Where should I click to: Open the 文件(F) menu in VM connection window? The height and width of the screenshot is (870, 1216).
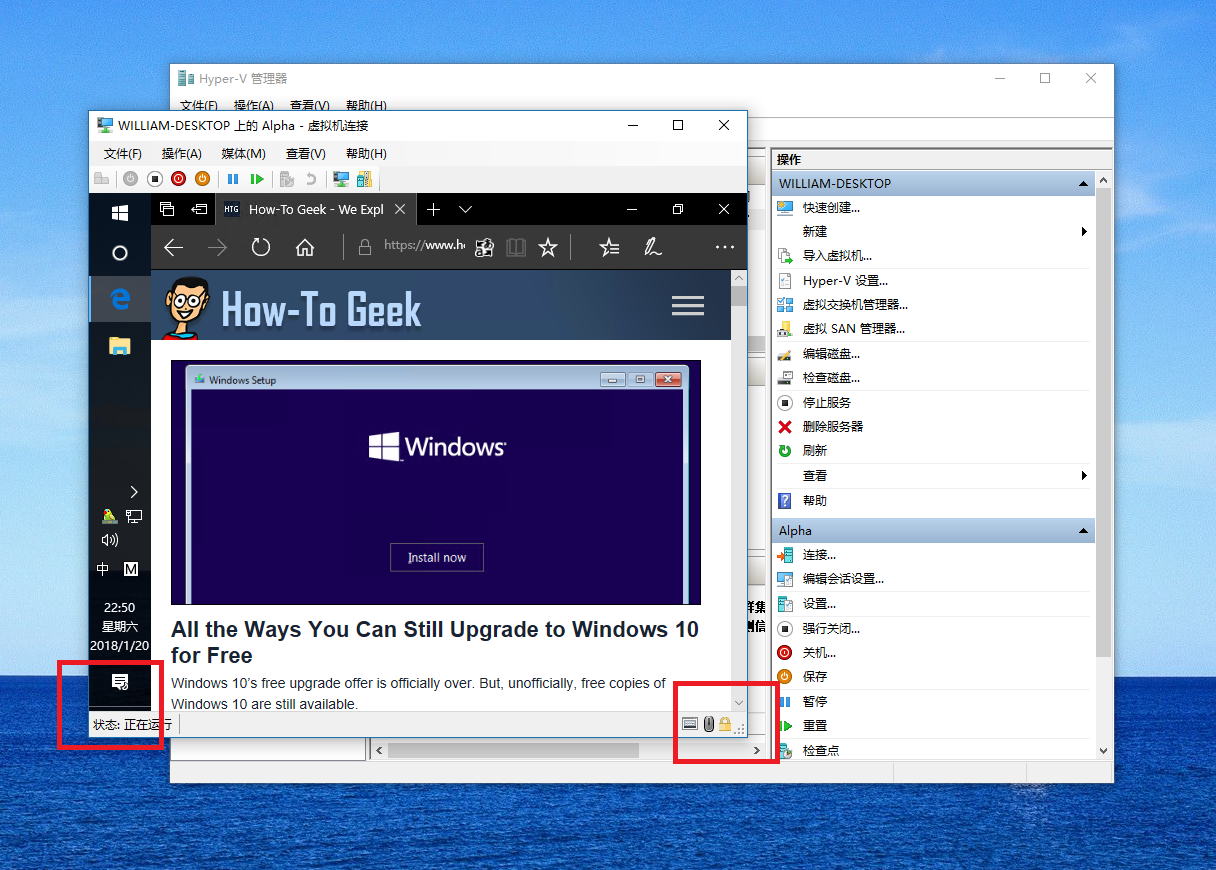[123, 154]
